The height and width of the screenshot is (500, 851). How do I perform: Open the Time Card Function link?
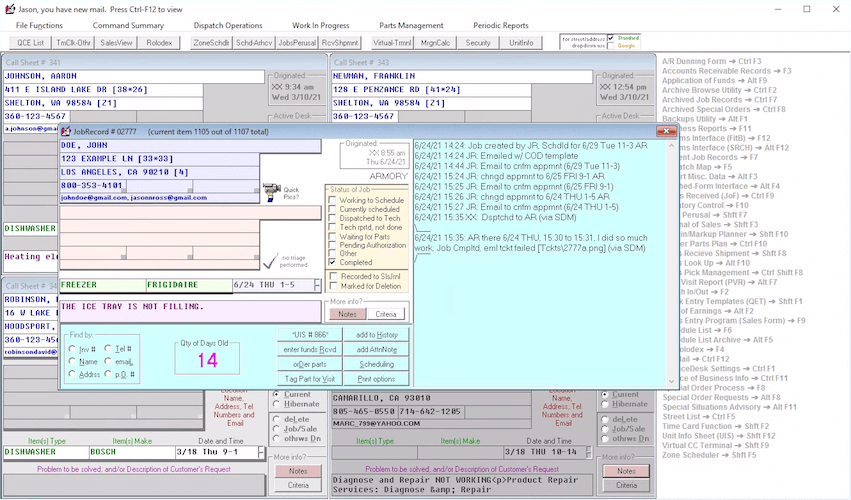click(715, 426)
